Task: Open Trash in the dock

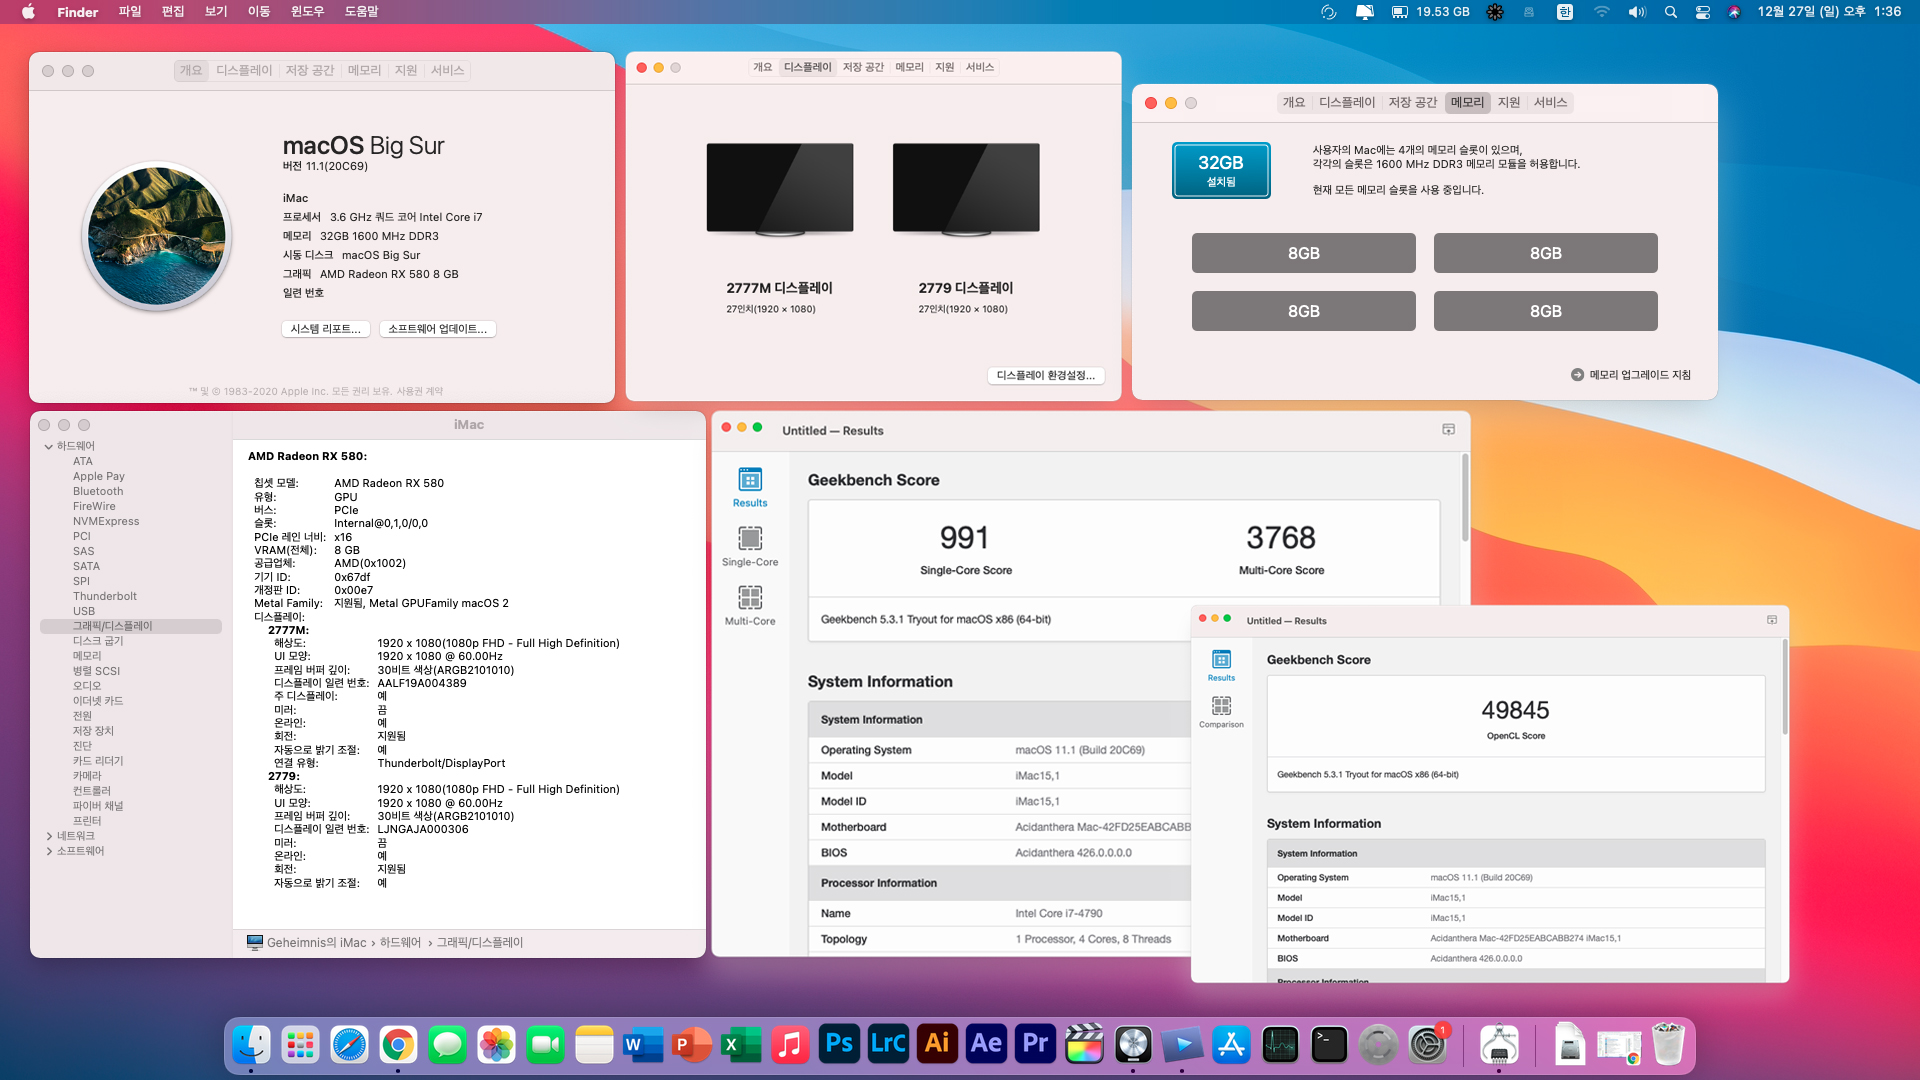Action: click(x=1668, y=1045)
